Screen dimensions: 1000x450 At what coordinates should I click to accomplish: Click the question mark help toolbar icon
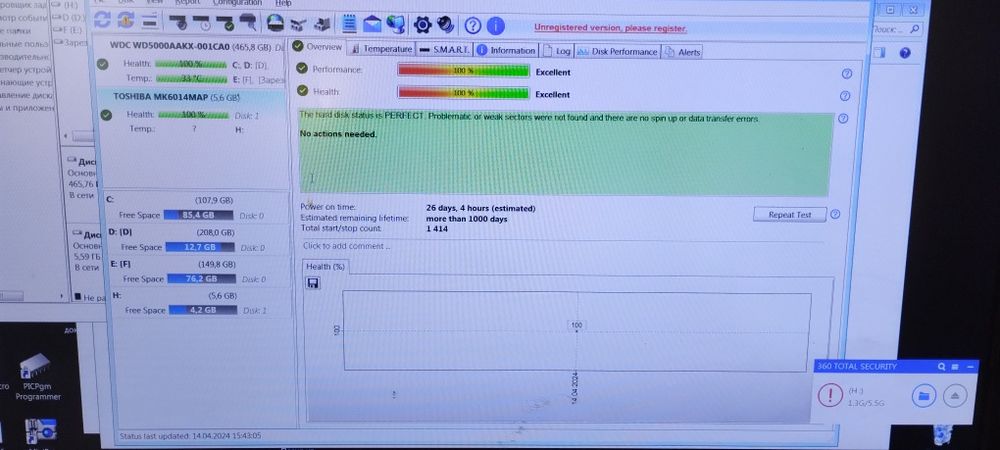pos(473,25)
